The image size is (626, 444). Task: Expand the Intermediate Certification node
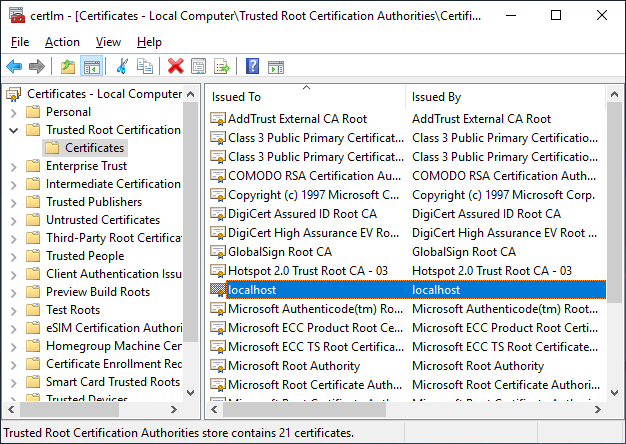[x=14, y=185]
